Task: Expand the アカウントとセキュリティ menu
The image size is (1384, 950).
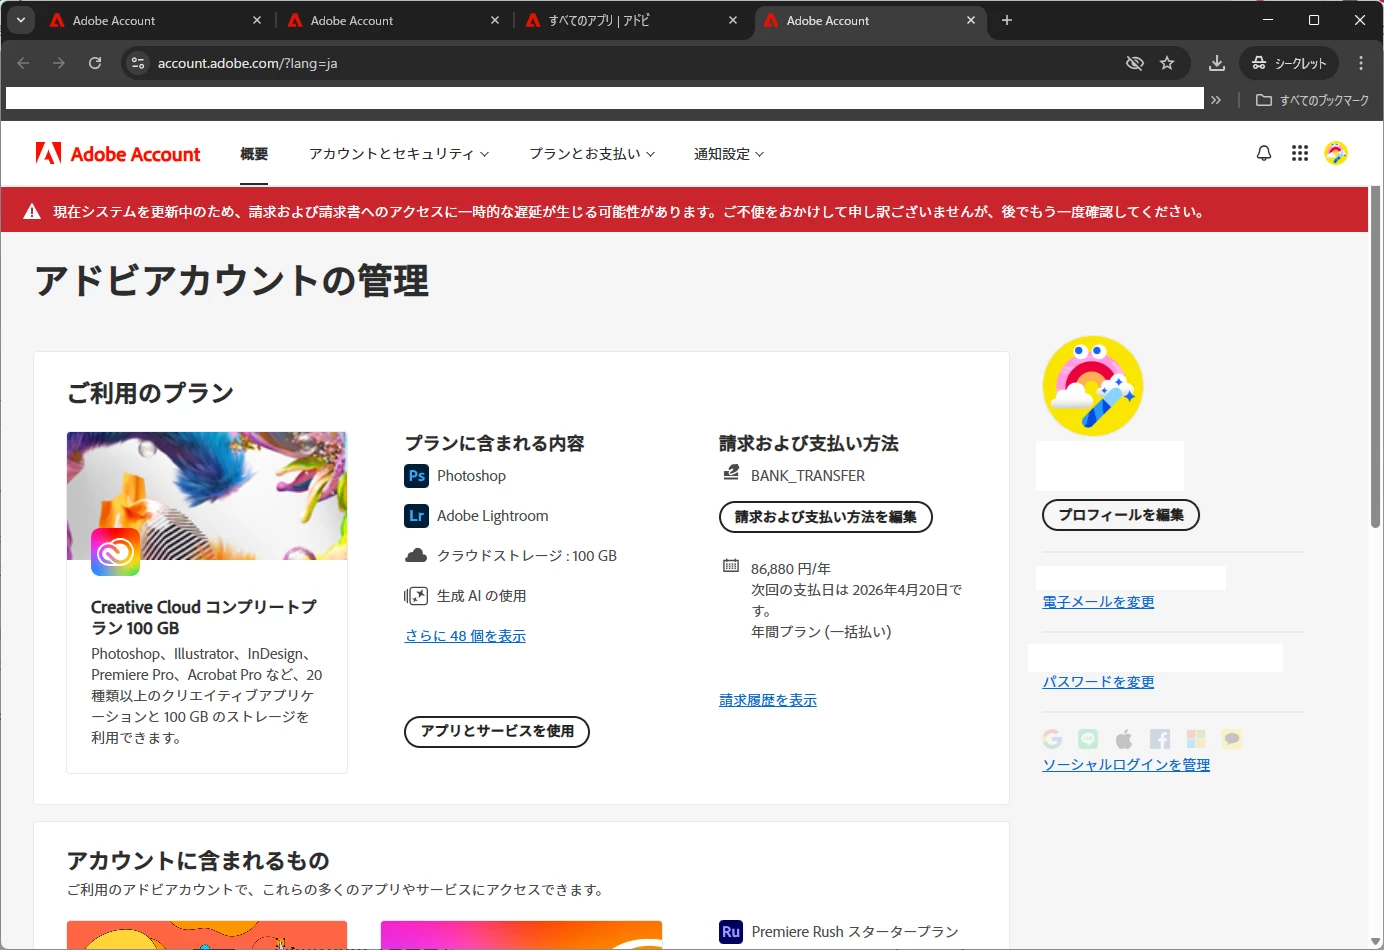Action: click(399, 154)
